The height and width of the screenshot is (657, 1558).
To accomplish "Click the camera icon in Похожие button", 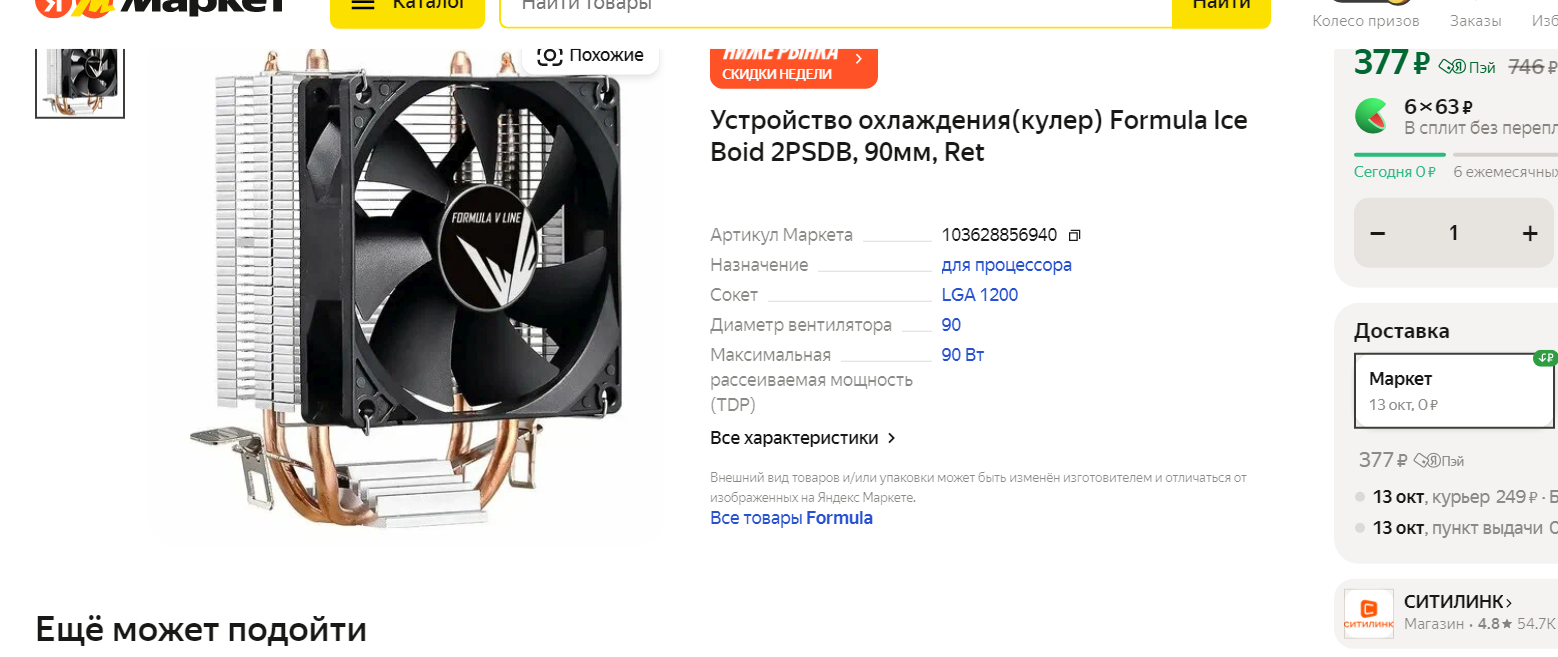I will 549,56.
